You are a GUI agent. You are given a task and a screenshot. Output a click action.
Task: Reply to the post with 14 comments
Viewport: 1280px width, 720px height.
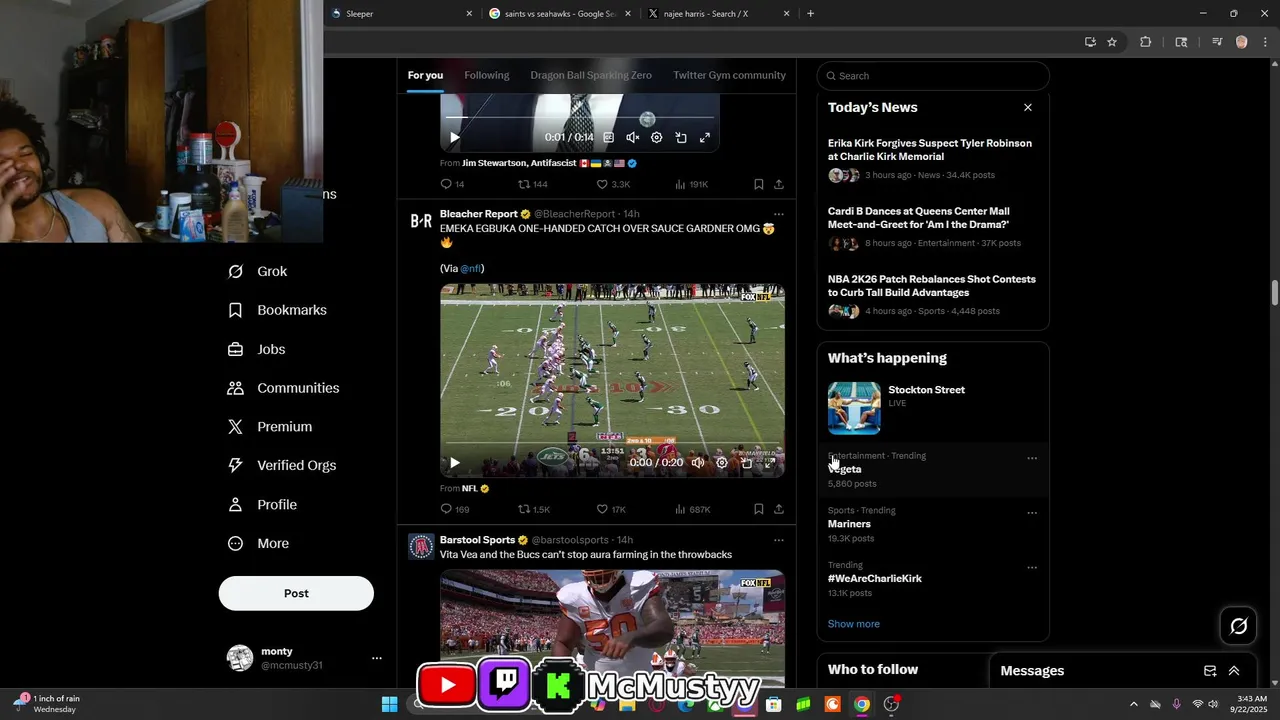pyautogui.click(x=452, y=184)
